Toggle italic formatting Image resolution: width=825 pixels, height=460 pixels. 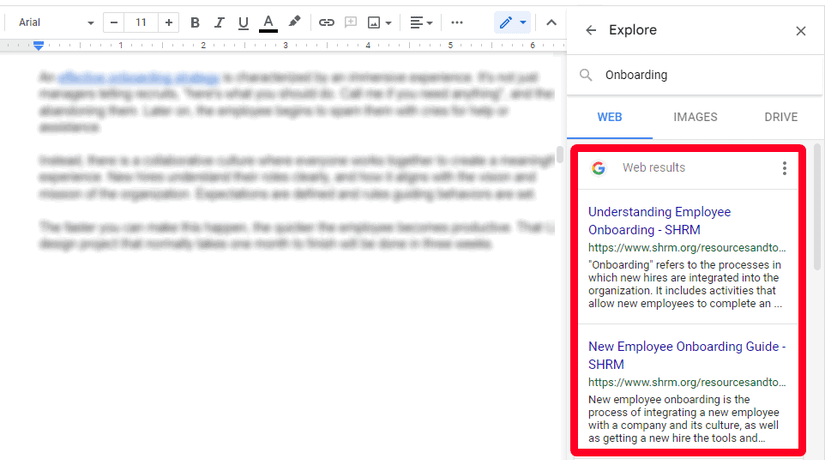tap(219, 23)
